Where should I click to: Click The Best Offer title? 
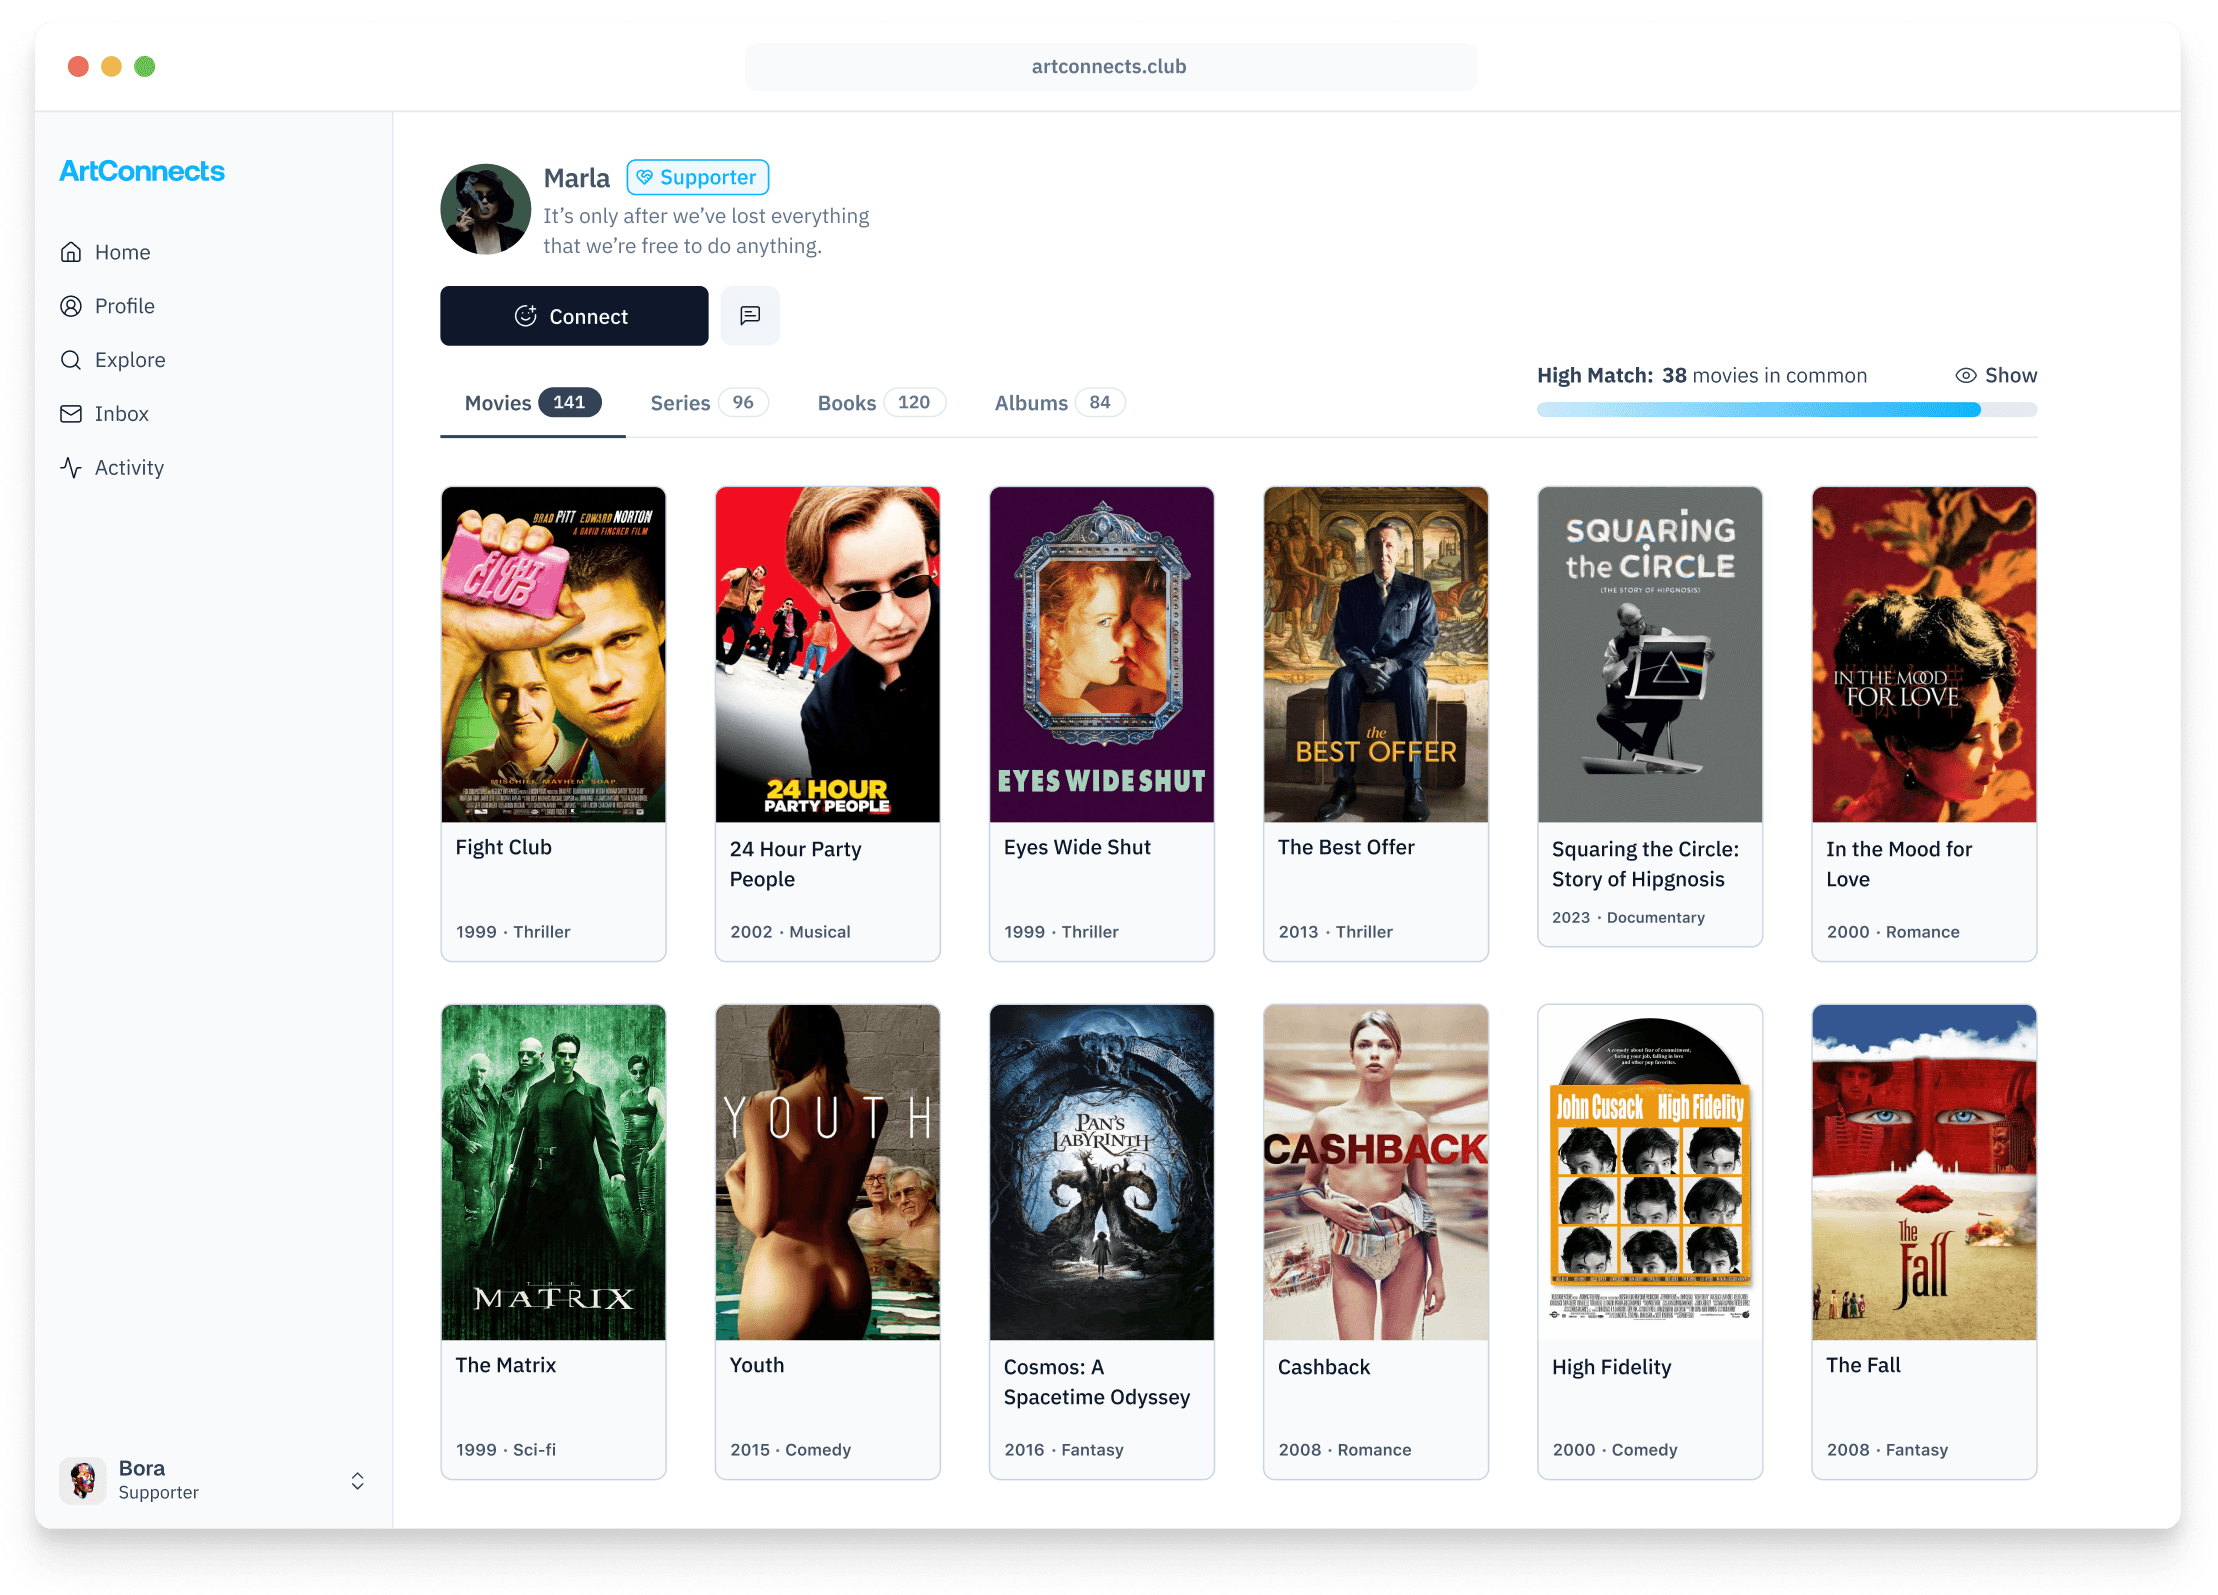tap(1346, 847)
